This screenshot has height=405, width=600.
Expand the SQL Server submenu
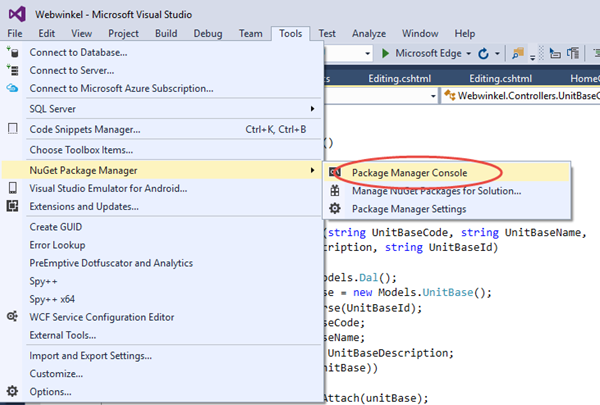pos(170,108)
